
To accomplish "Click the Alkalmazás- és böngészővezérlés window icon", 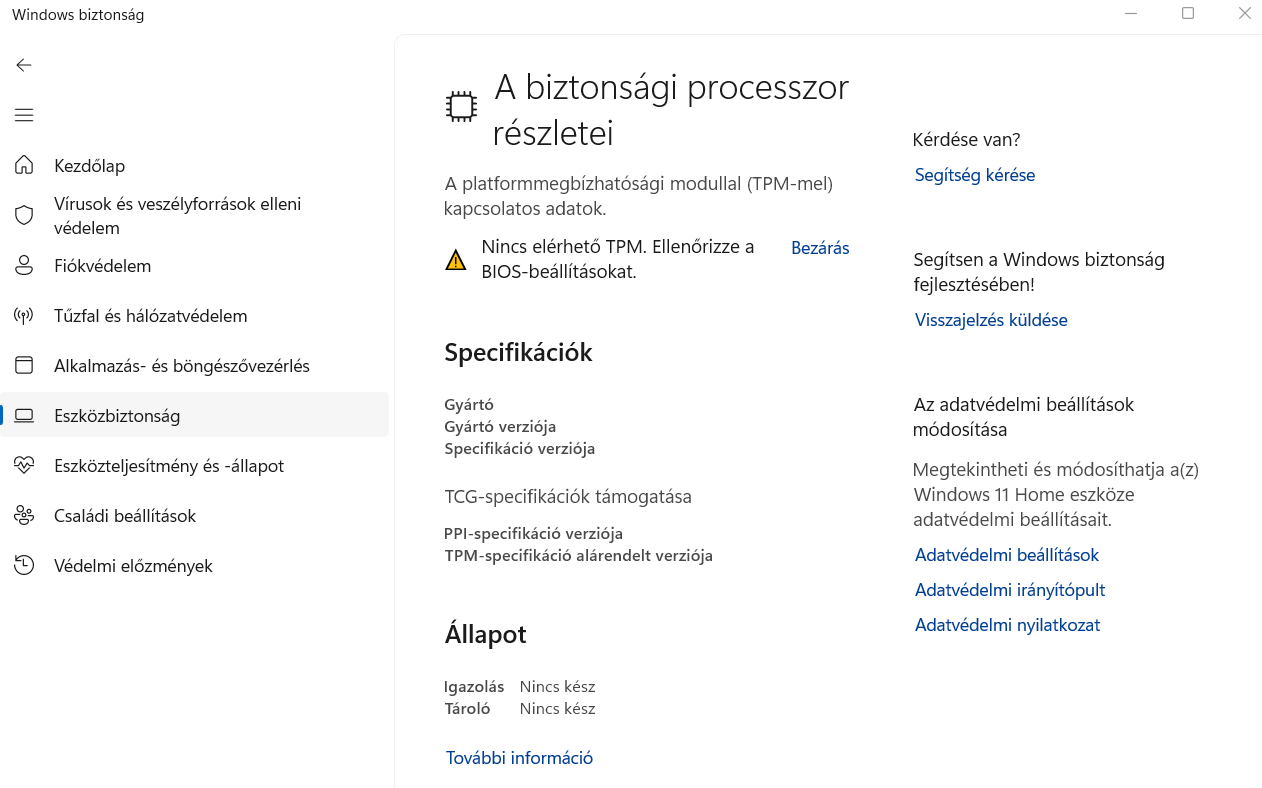I will pyautogui.click(x=24, y=366).
